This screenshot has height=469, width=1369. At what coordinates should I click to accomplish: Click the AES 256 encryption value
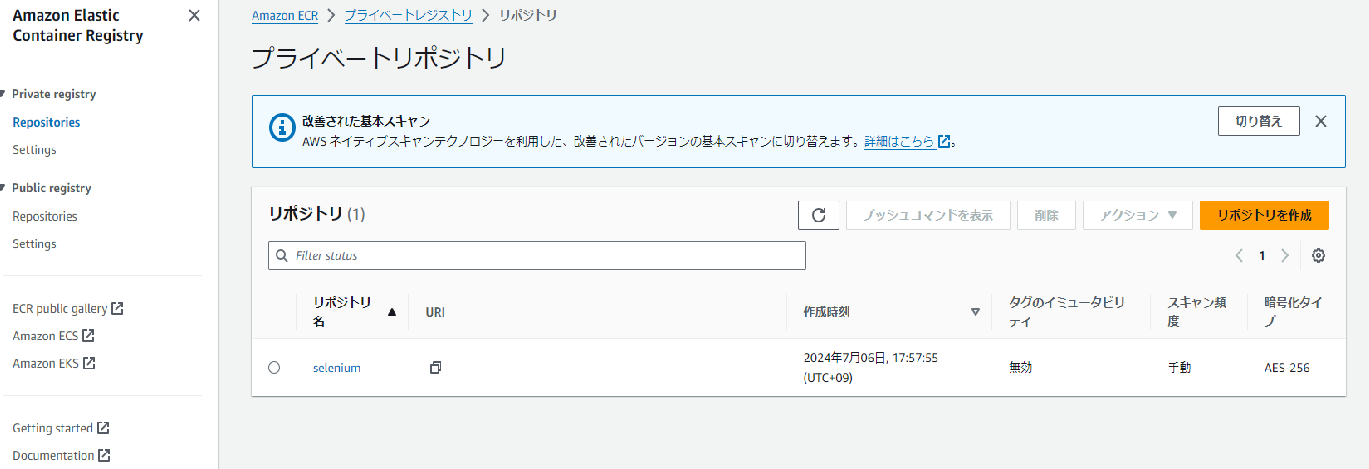click(1287, 368)
